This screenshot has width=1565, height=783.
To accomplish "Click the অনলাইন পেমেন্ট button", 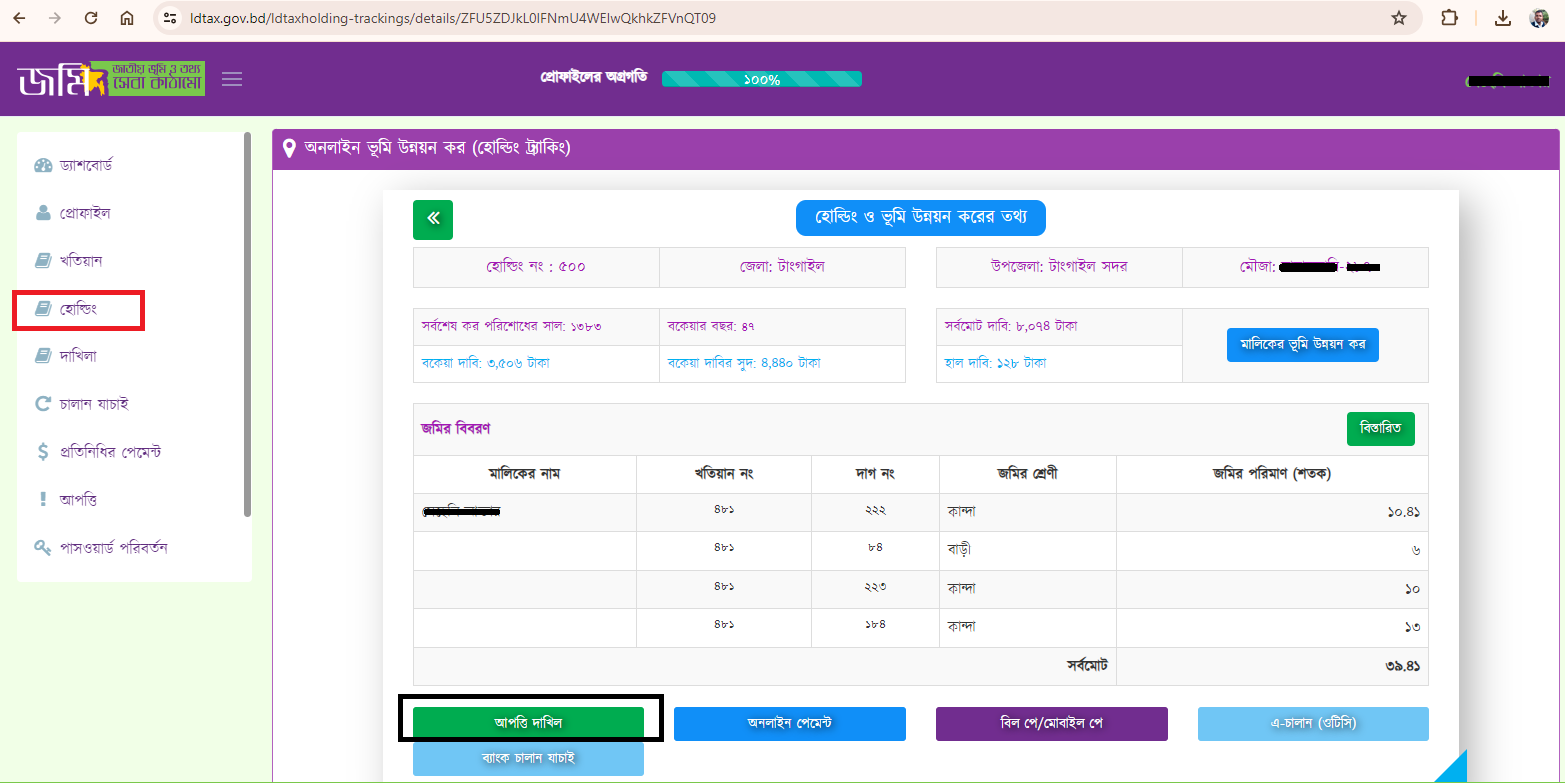I will pos(790,722).
